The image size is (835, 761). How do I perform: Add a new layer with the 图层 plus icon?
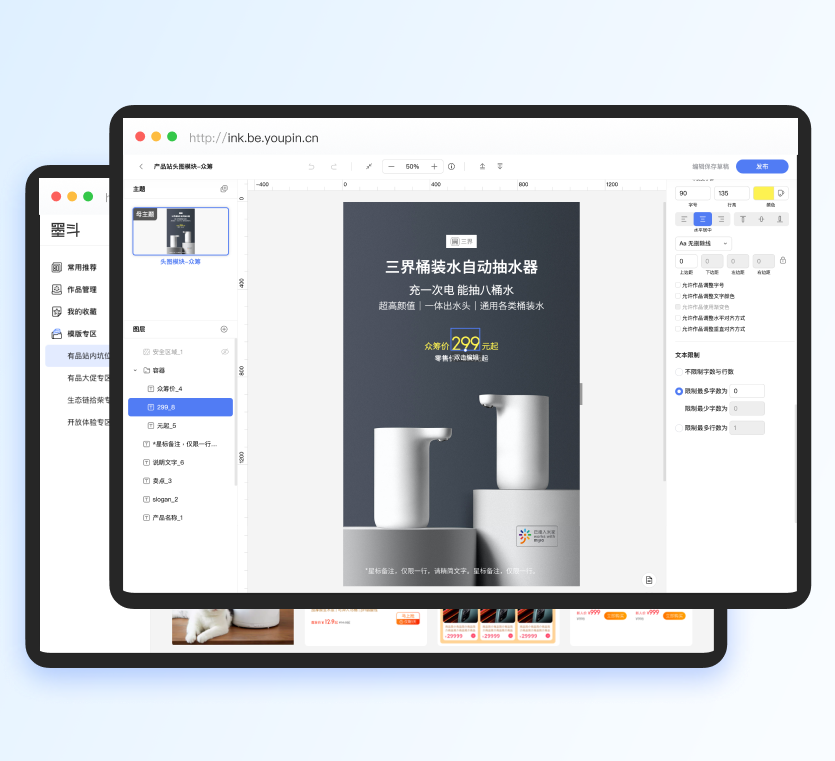(x=224, y=329)
